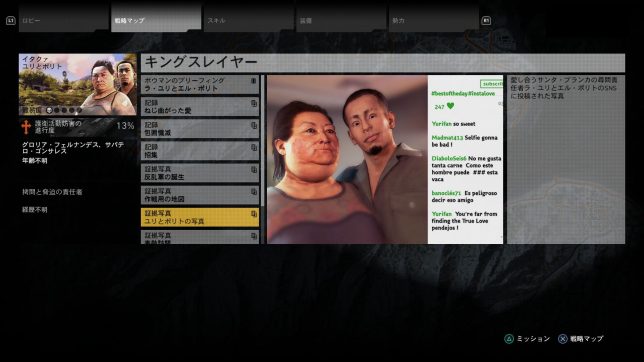Click the evidence list scrollbar
This screenshot has width=644, height=362.
[262, 140]
